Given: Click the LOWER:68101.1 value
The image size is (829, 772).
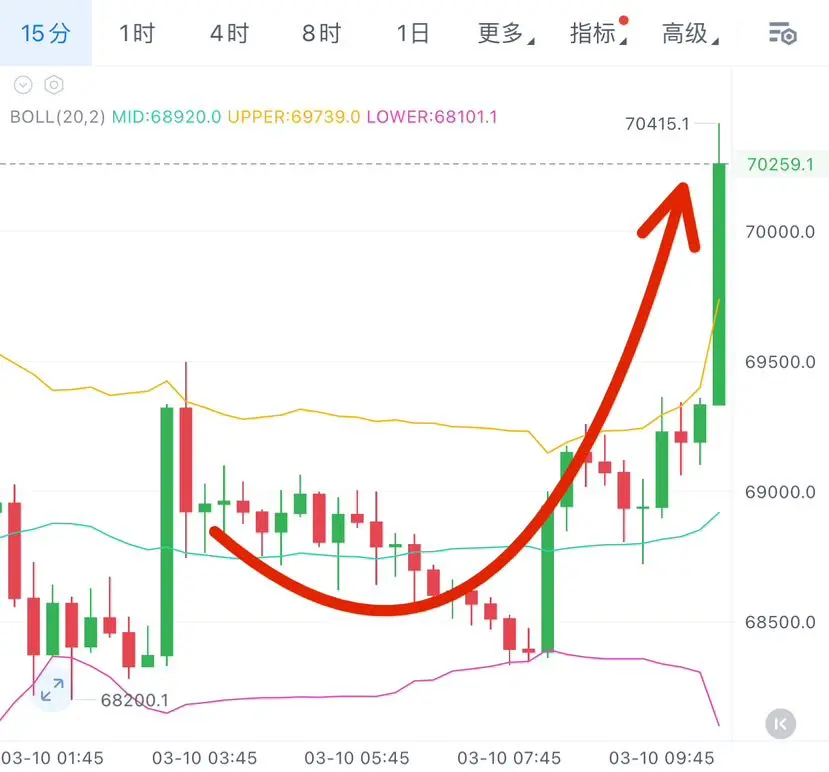Looking at the screenshot, I should click(432, 117).
